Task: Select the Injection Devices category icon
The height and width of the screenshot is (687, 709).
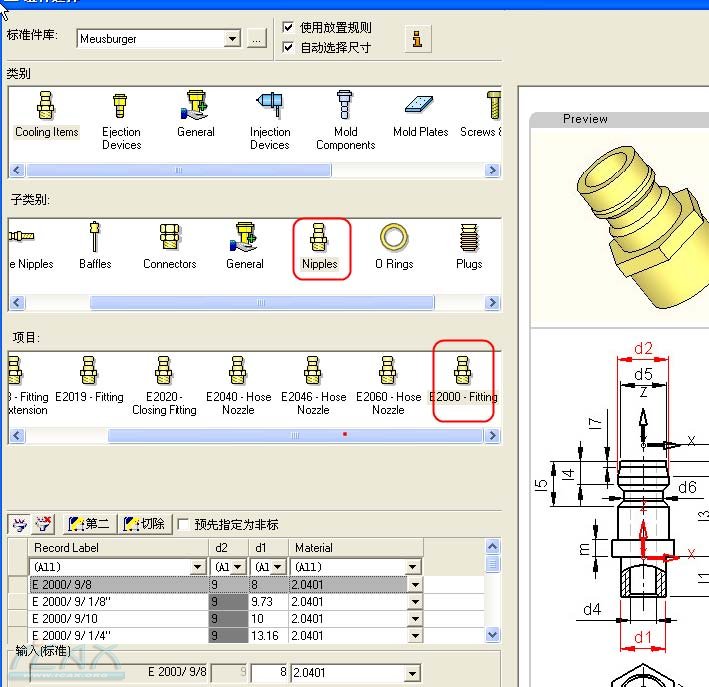Action: 269,119
